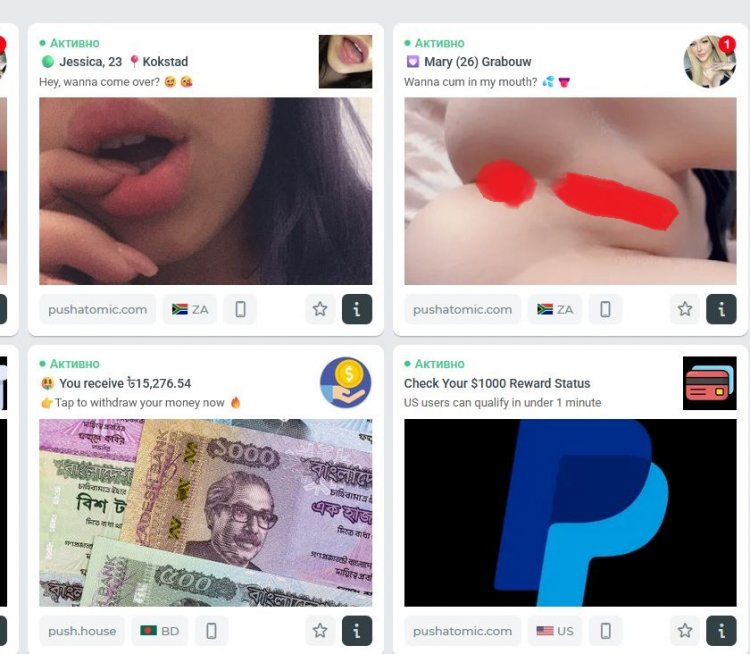
Task: Click mobile device icon on the US reward ad
Action: [606, 631]
